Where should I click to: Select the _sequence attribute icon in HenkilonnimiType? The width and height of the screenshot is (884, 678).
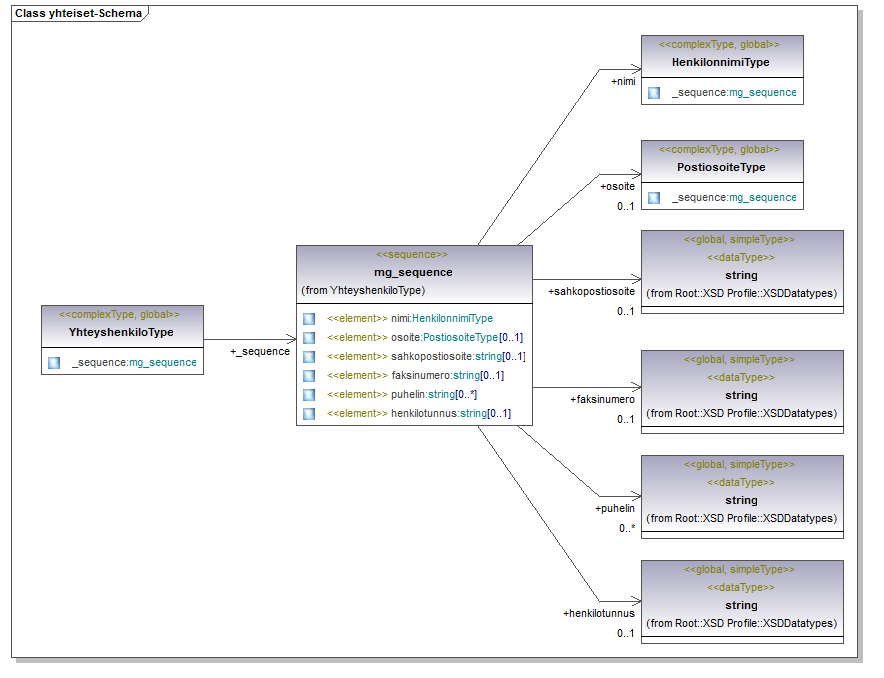(654, 93)
